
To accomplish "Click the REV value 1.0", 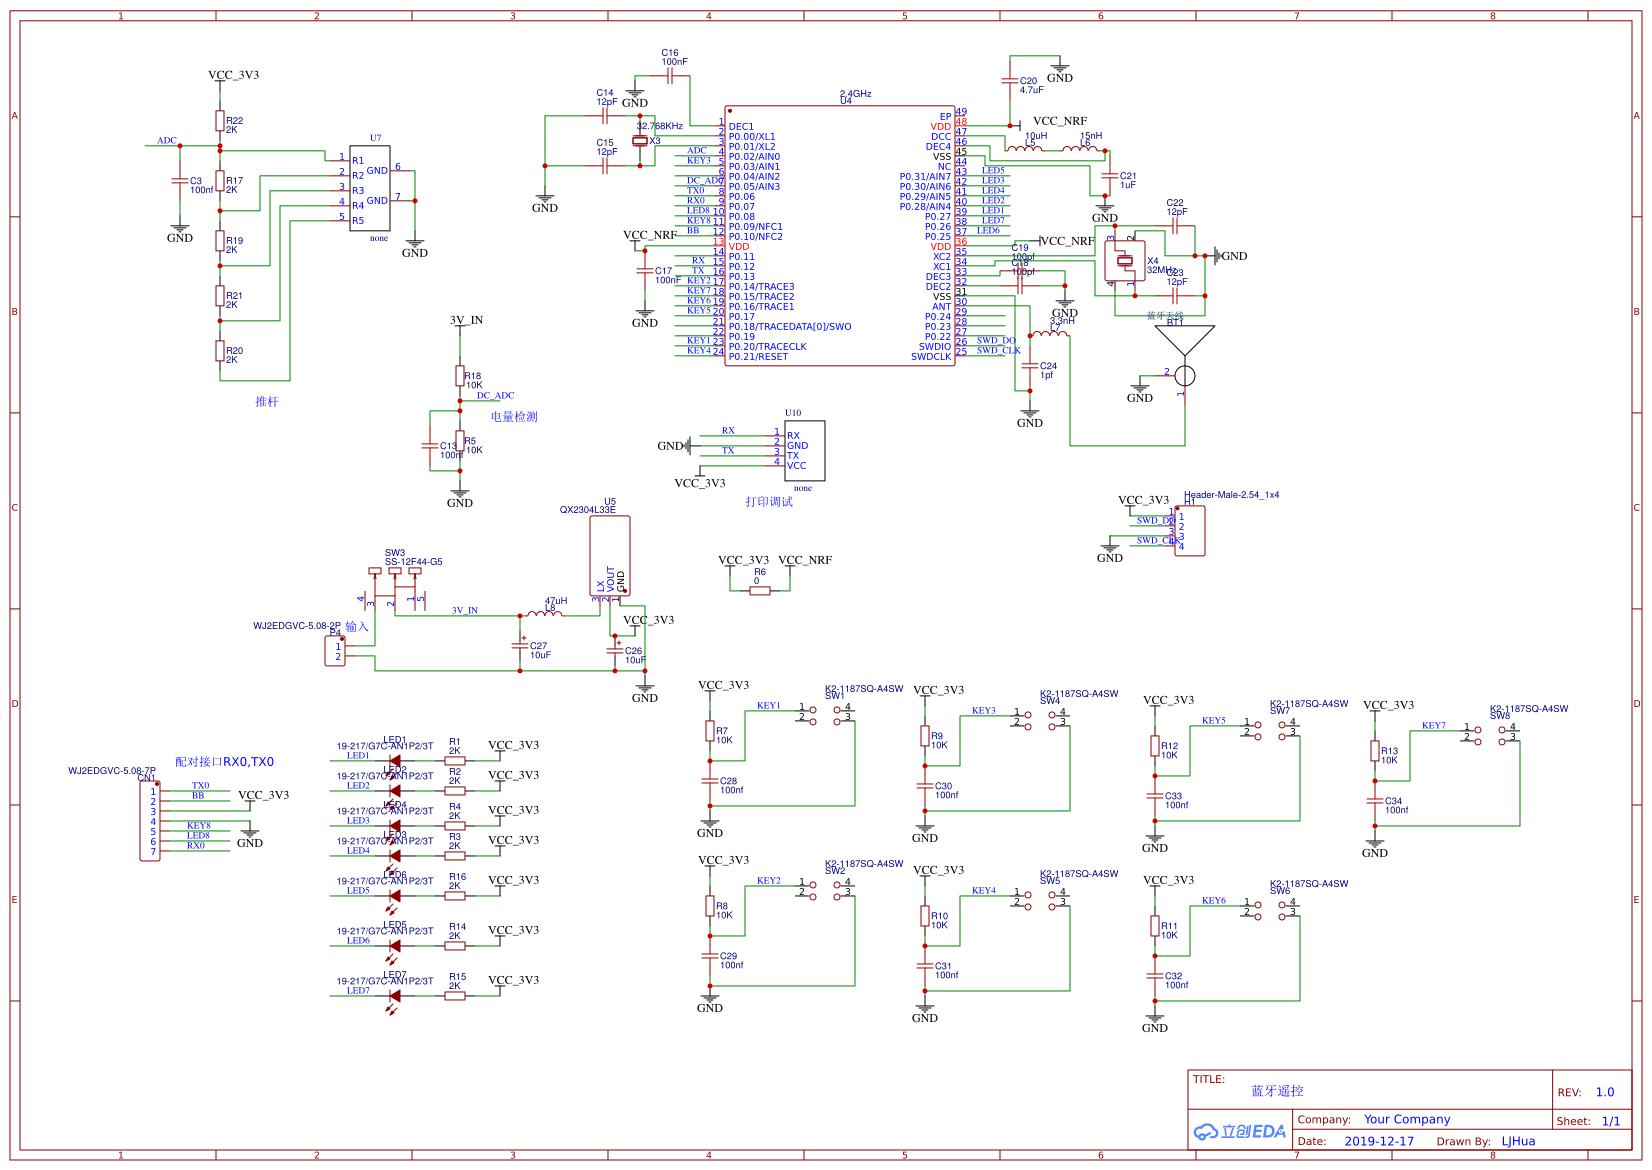I will [x=1605, y=1092].
